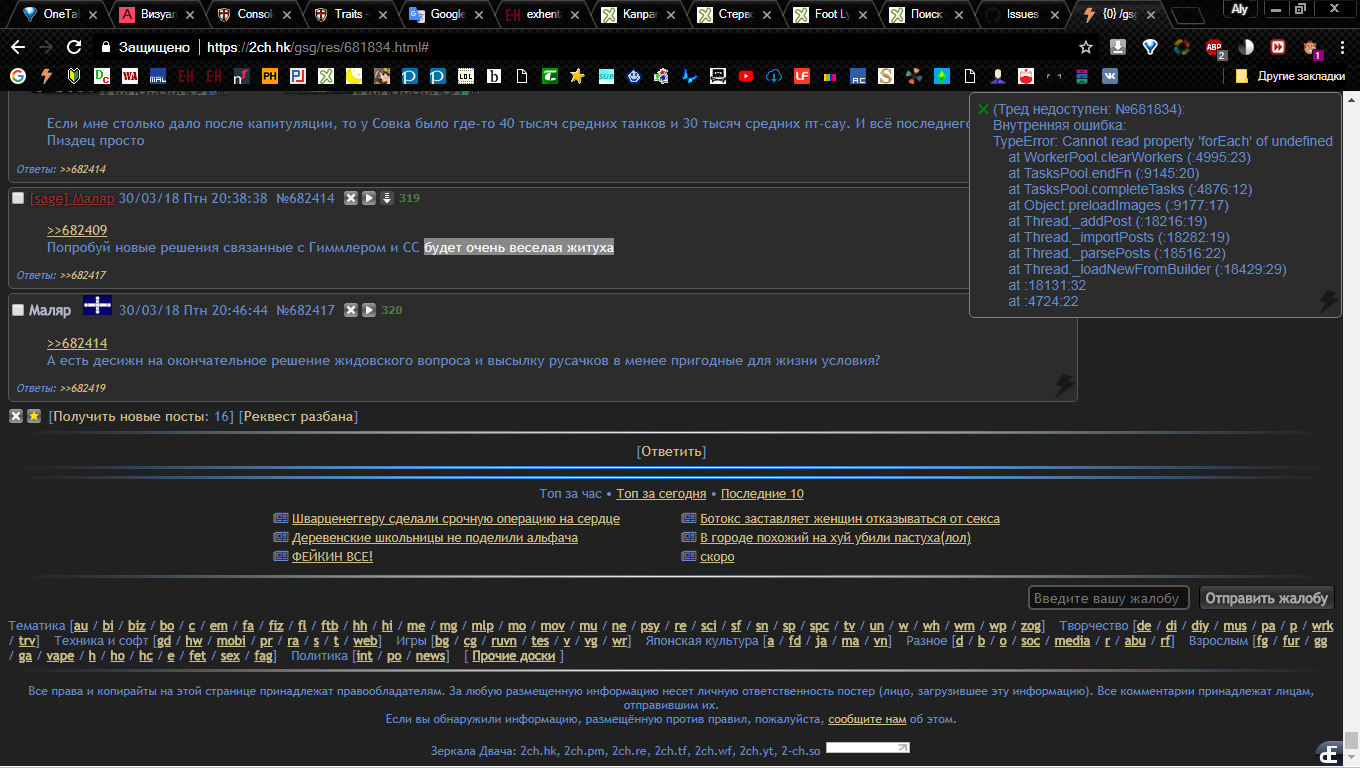This screenshot has width=1360, height=768.
Task: Close the thread error popup via green X
Action: pyautogui.click(x=984, y=108)
